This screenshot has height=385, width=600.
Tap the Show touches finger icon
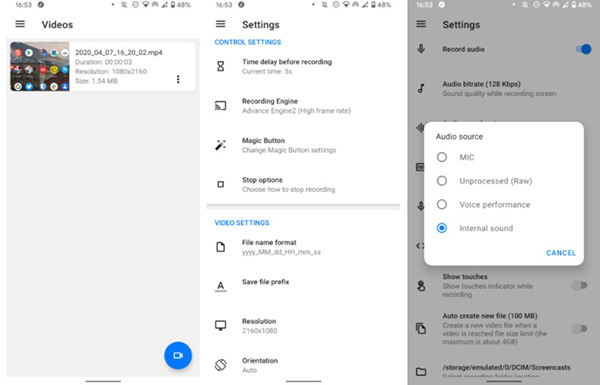click(421, 285)
